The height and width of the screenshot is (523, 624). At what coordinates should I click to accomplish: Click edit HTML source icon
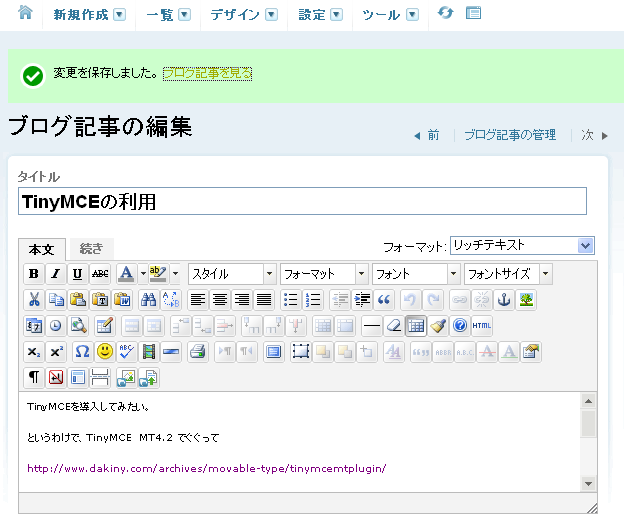[x=482, y=326]
